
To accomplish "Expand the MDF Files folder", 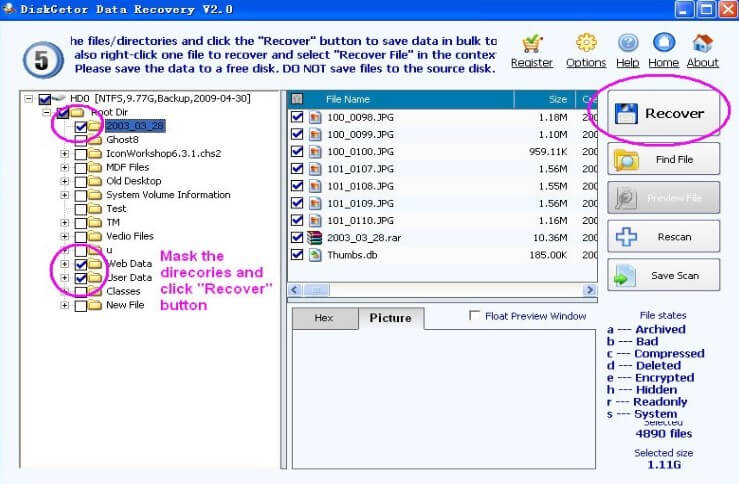I will point(65,167).
